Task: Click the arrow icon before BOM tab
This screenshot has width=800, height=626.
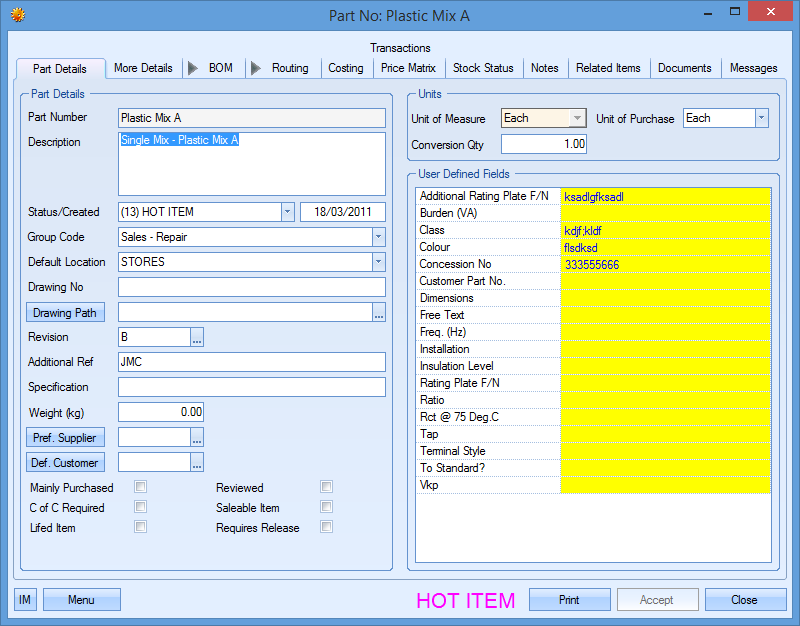Action: point(193,68)
